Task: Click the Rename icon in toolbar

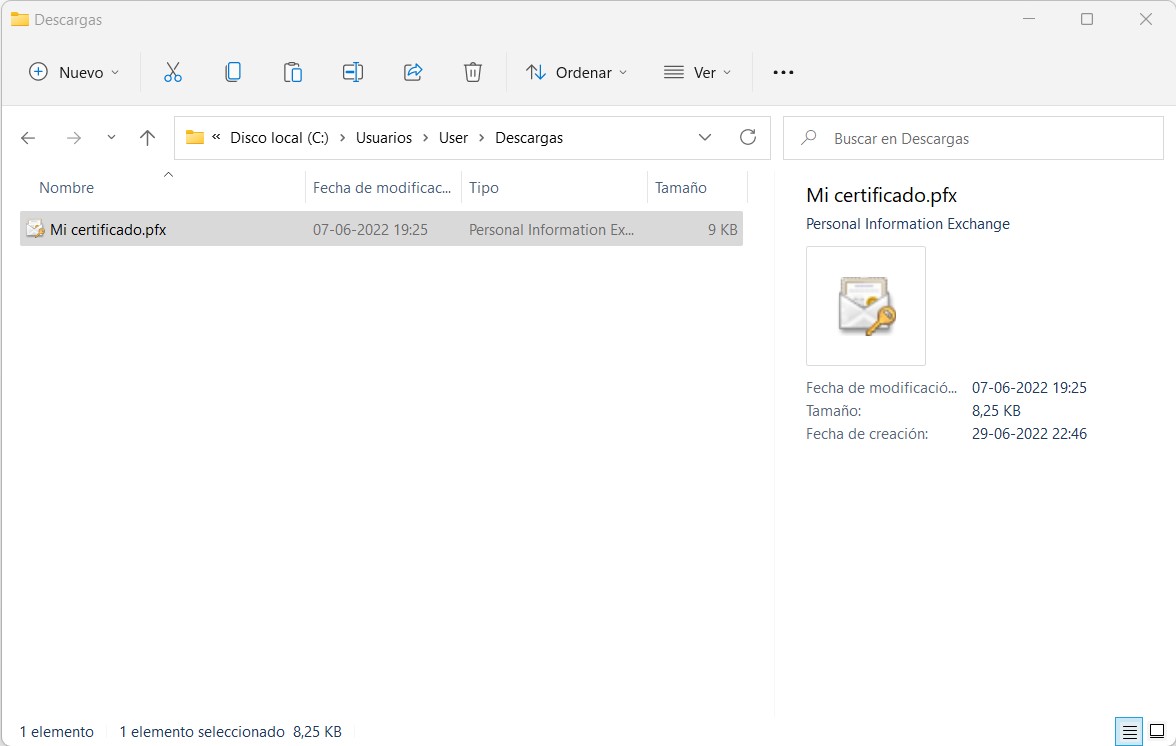Action: click(x=352, y=72)
